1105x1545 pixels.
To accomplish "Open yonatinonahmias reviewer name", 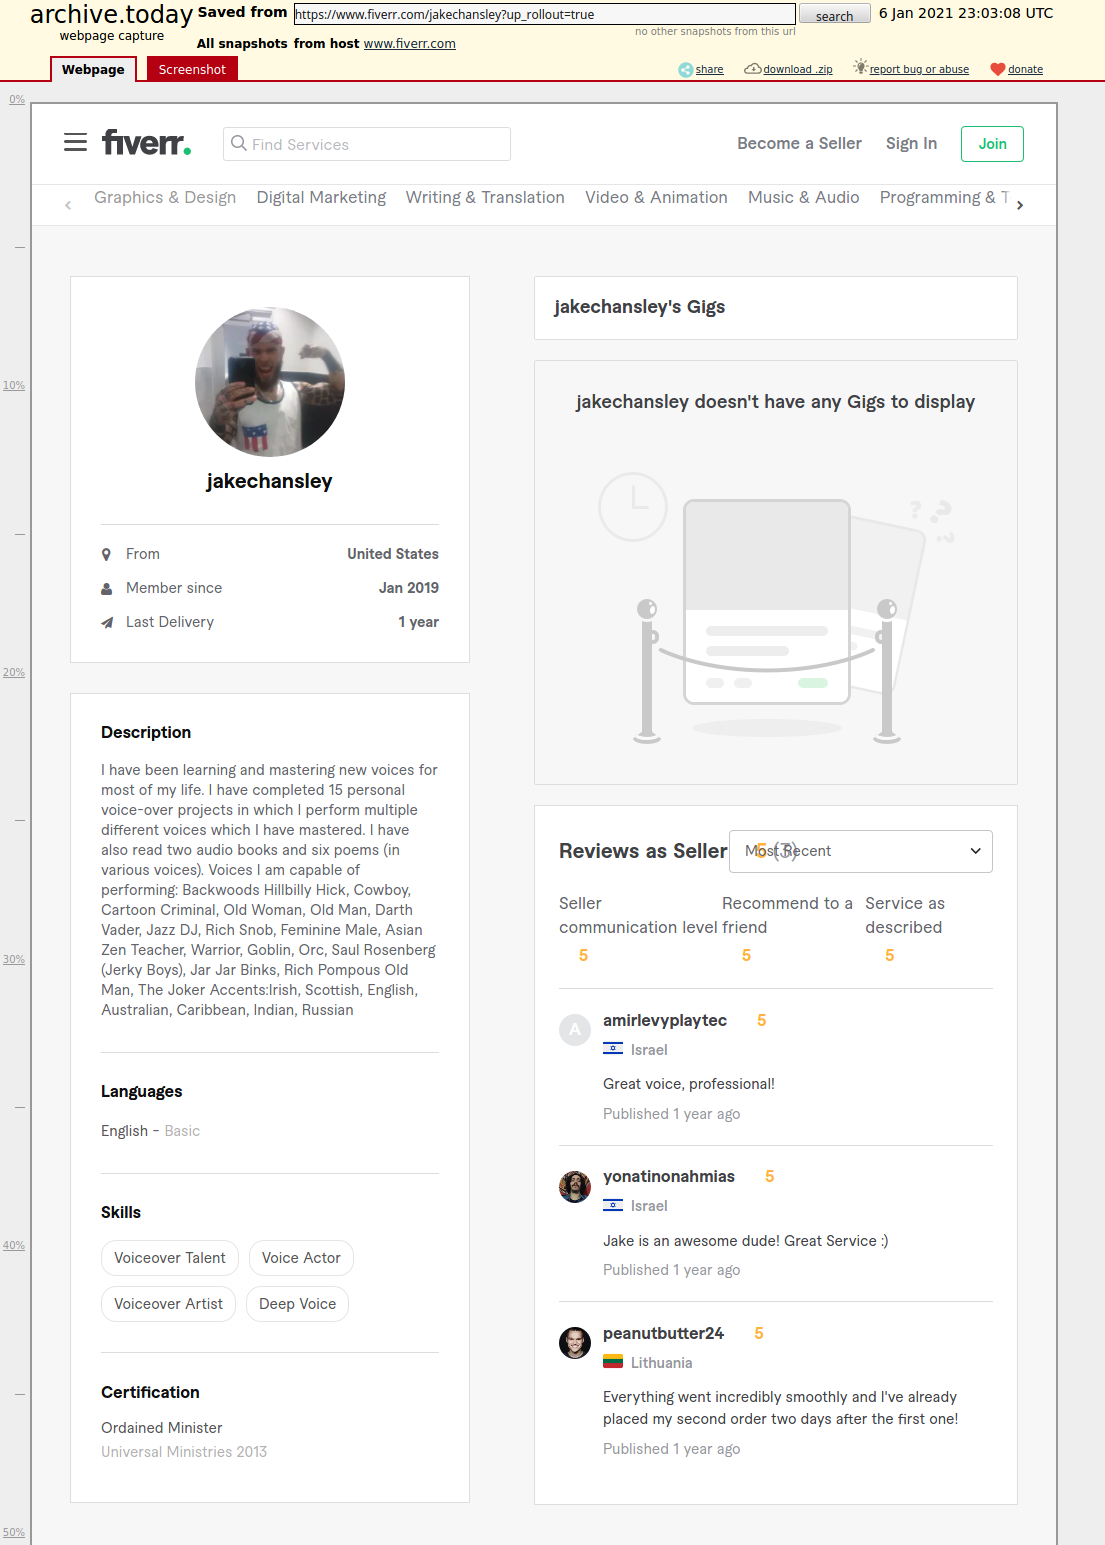I will pos(669,1176).
